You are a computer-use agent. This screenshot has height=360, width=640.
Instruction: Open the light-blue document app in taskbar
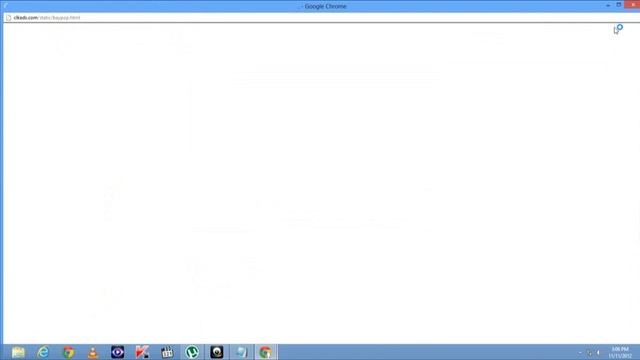(x=241, y=352)
